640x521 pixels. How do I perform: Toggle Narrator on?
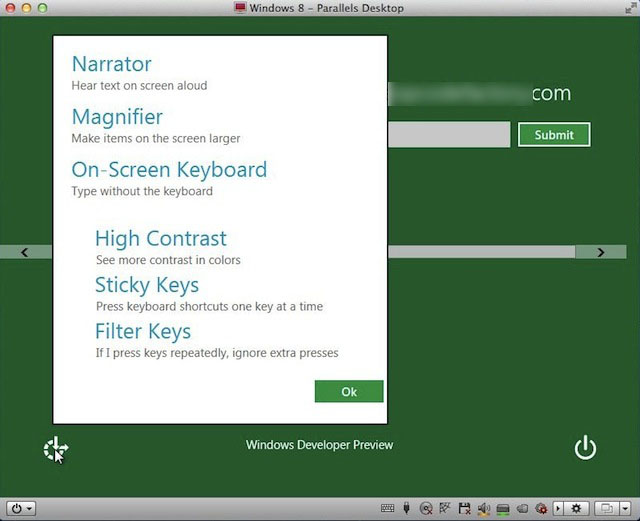tap(111, 64)
